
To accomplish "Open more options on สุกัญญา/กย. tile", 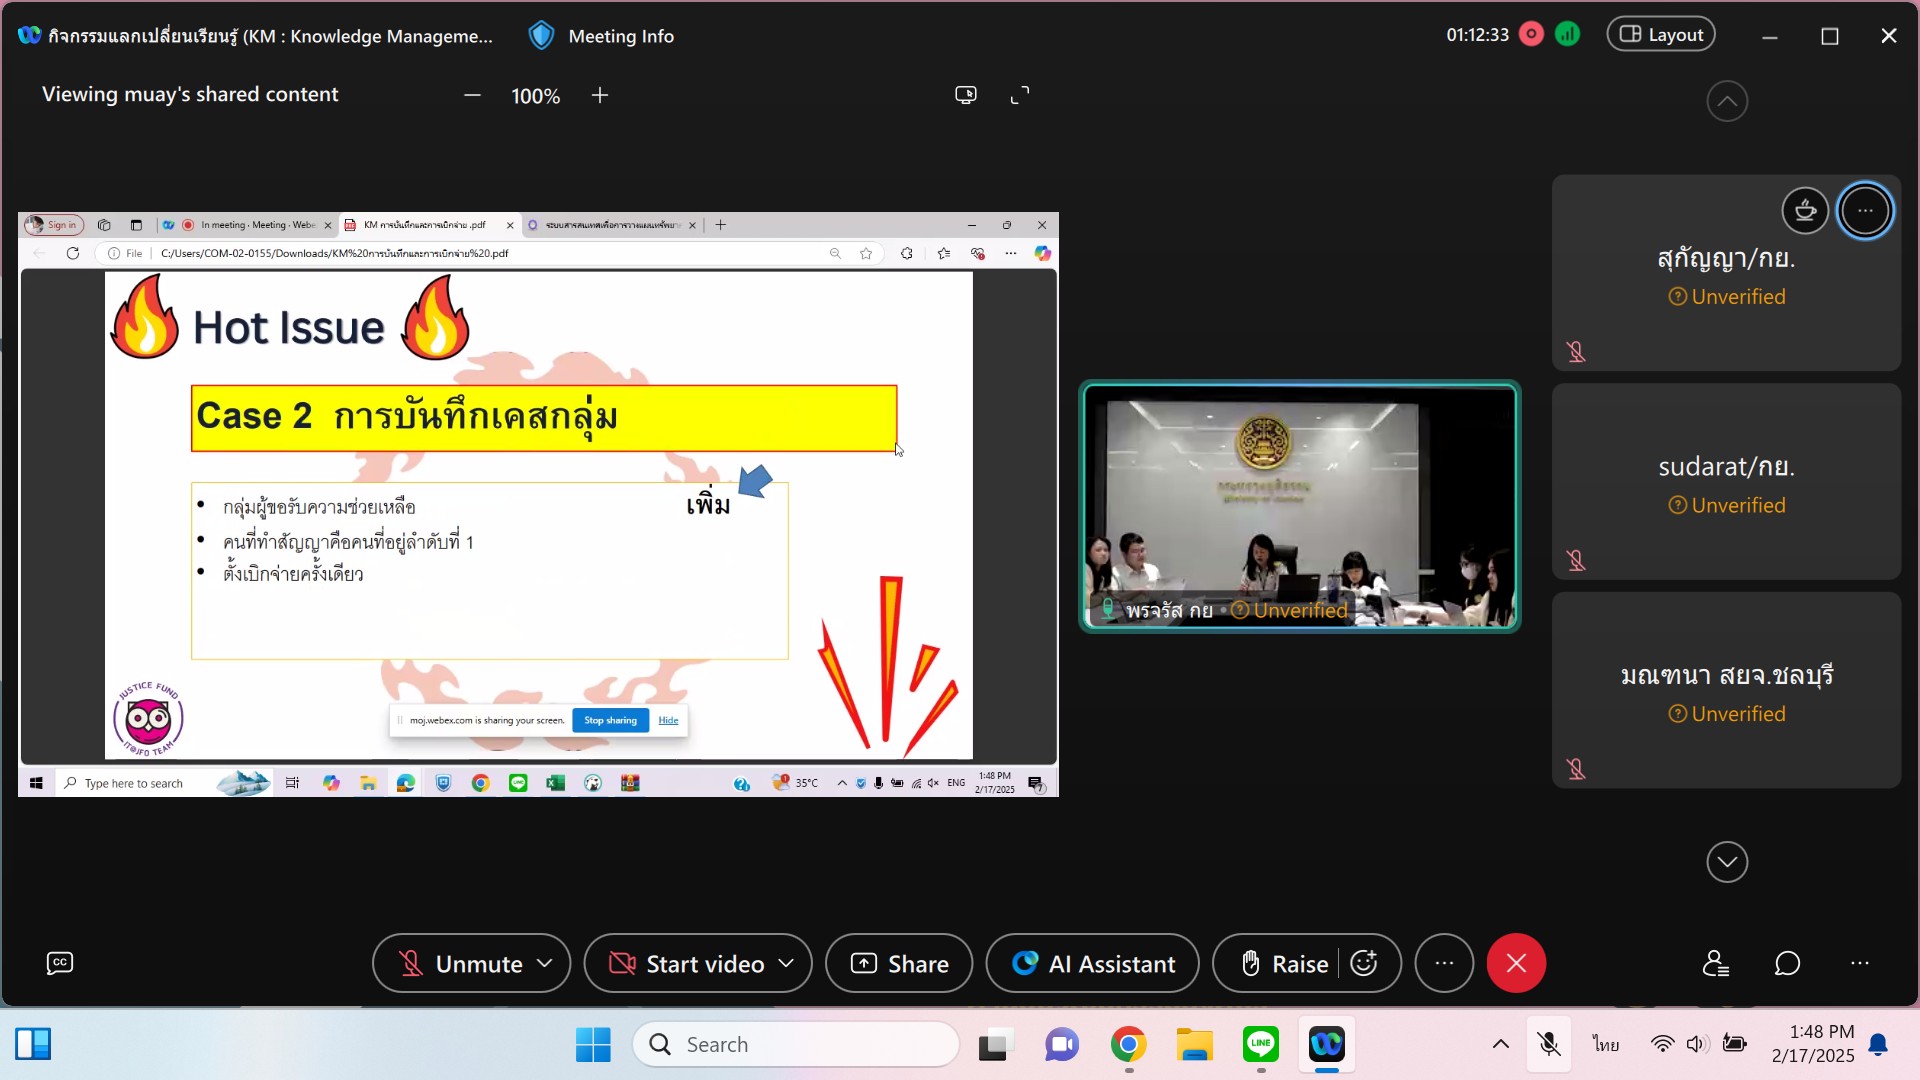I will [1865, 211].
